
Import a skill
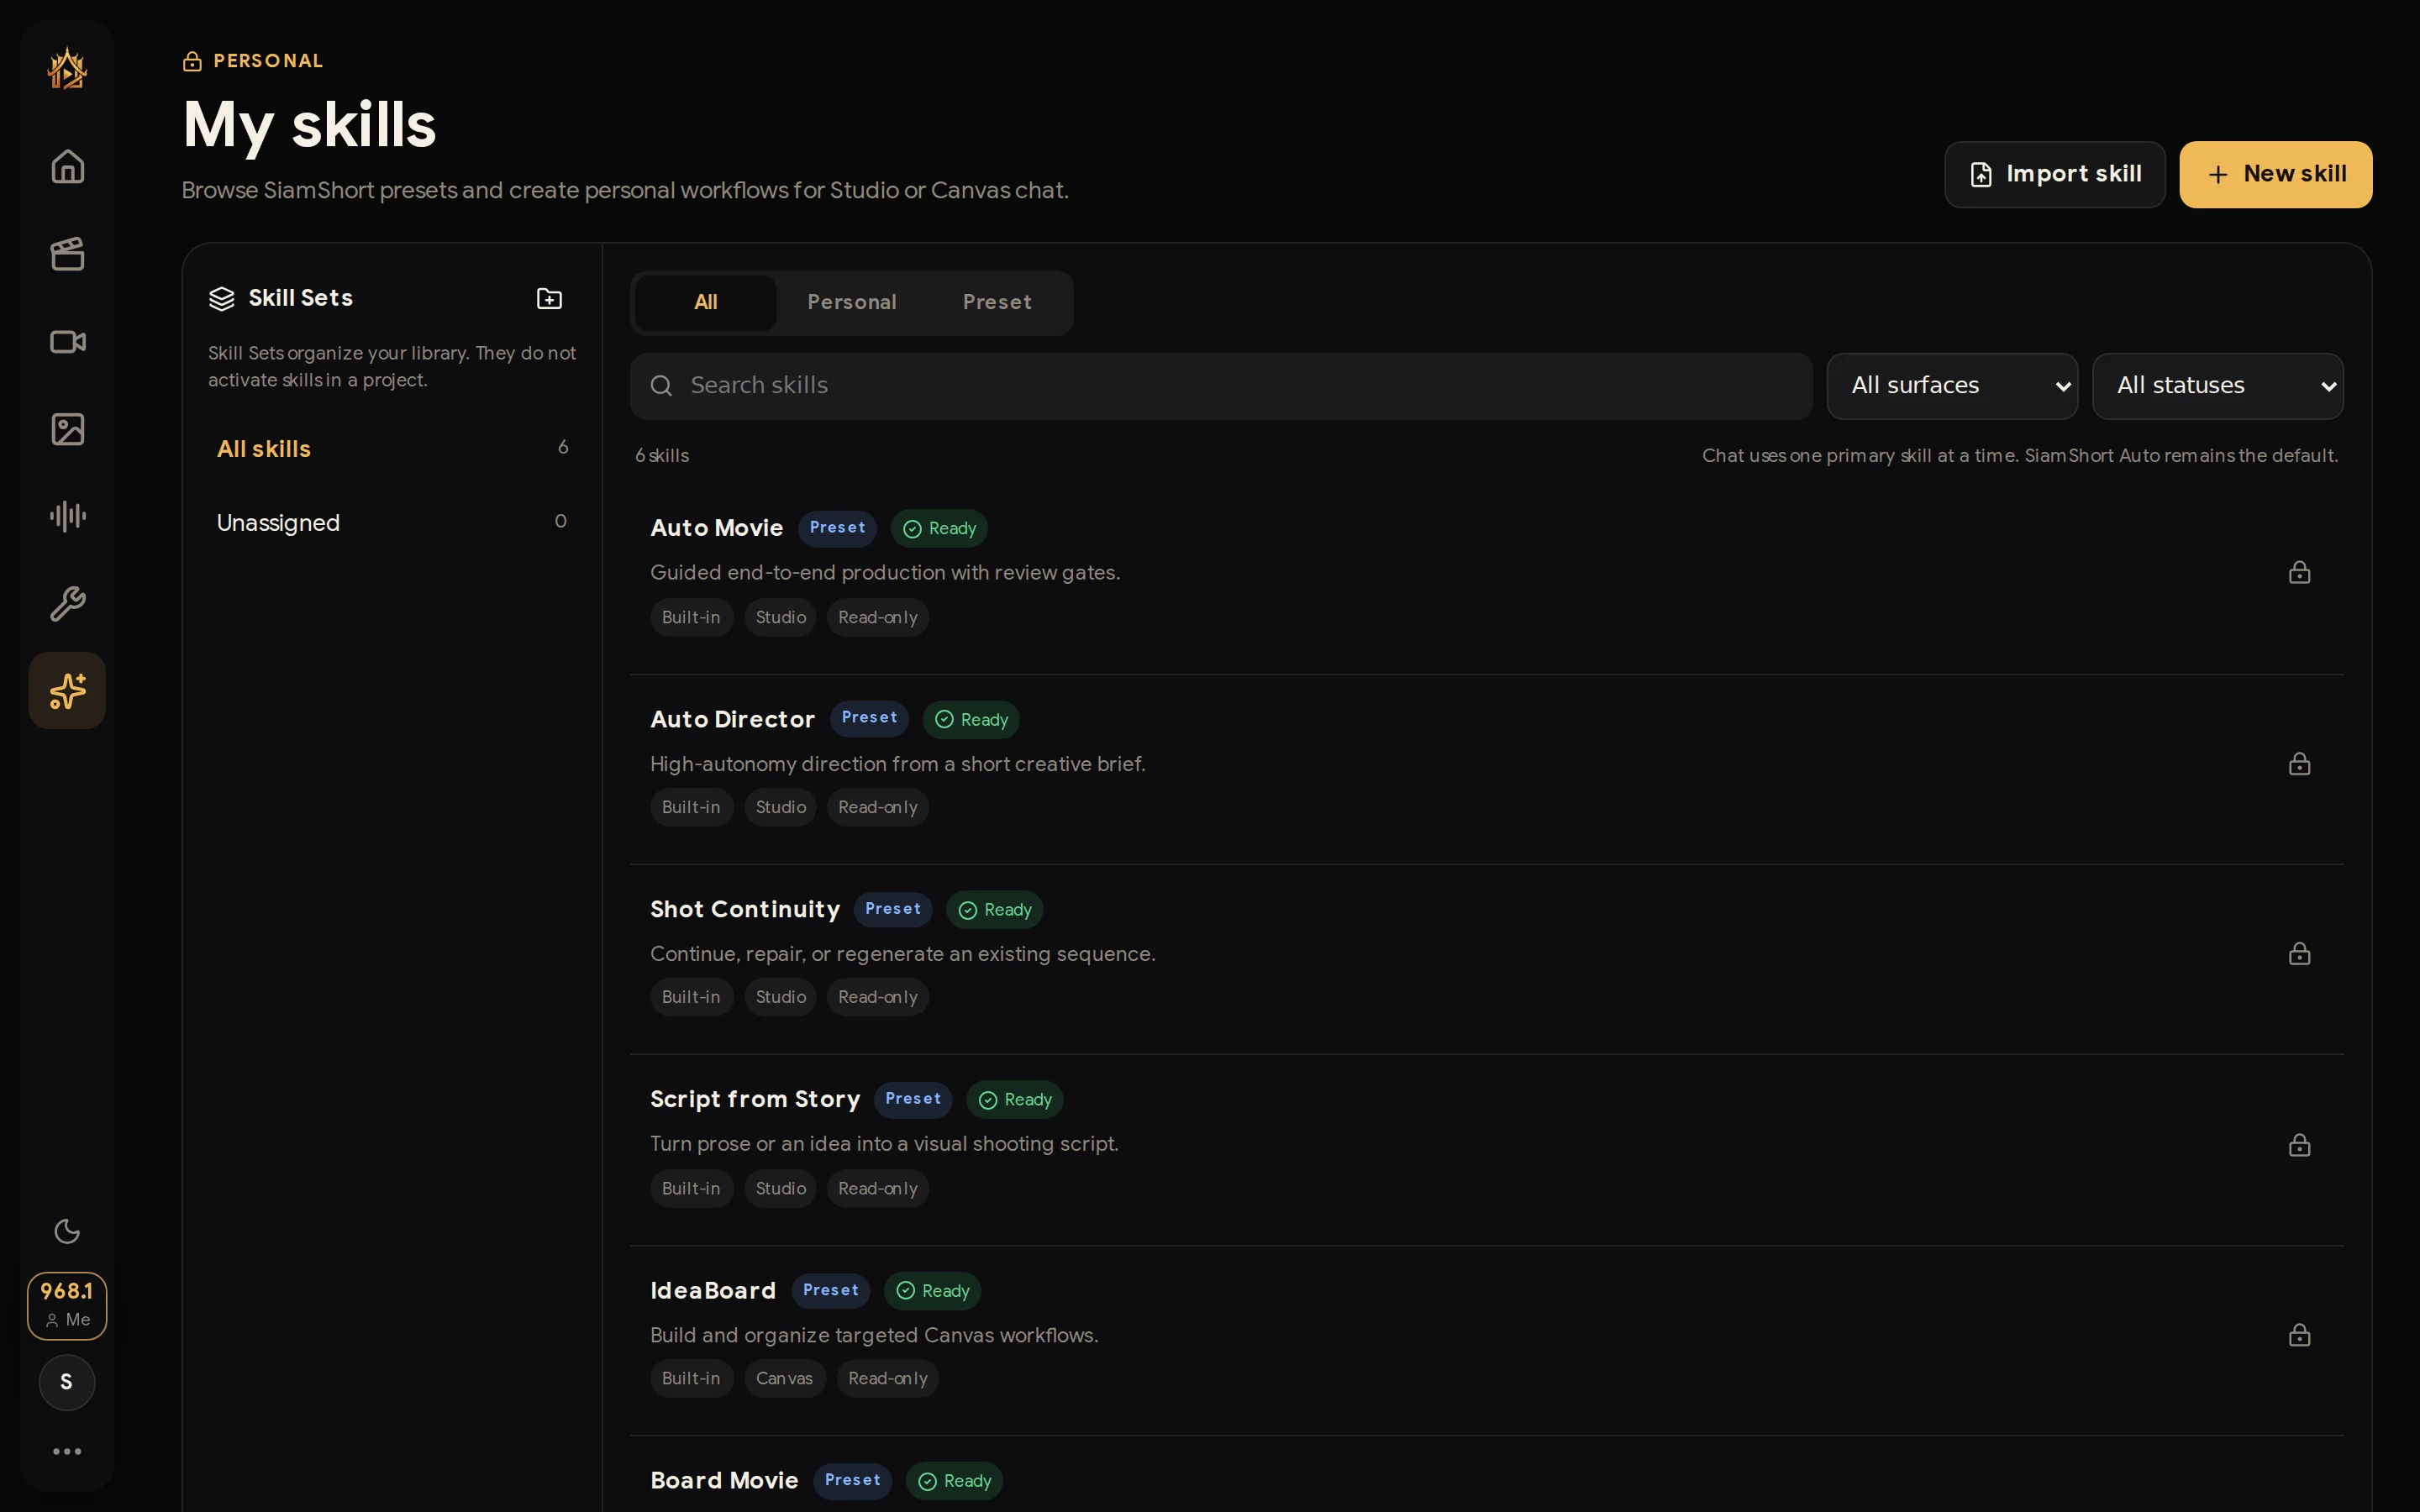tap(2054, 174)
